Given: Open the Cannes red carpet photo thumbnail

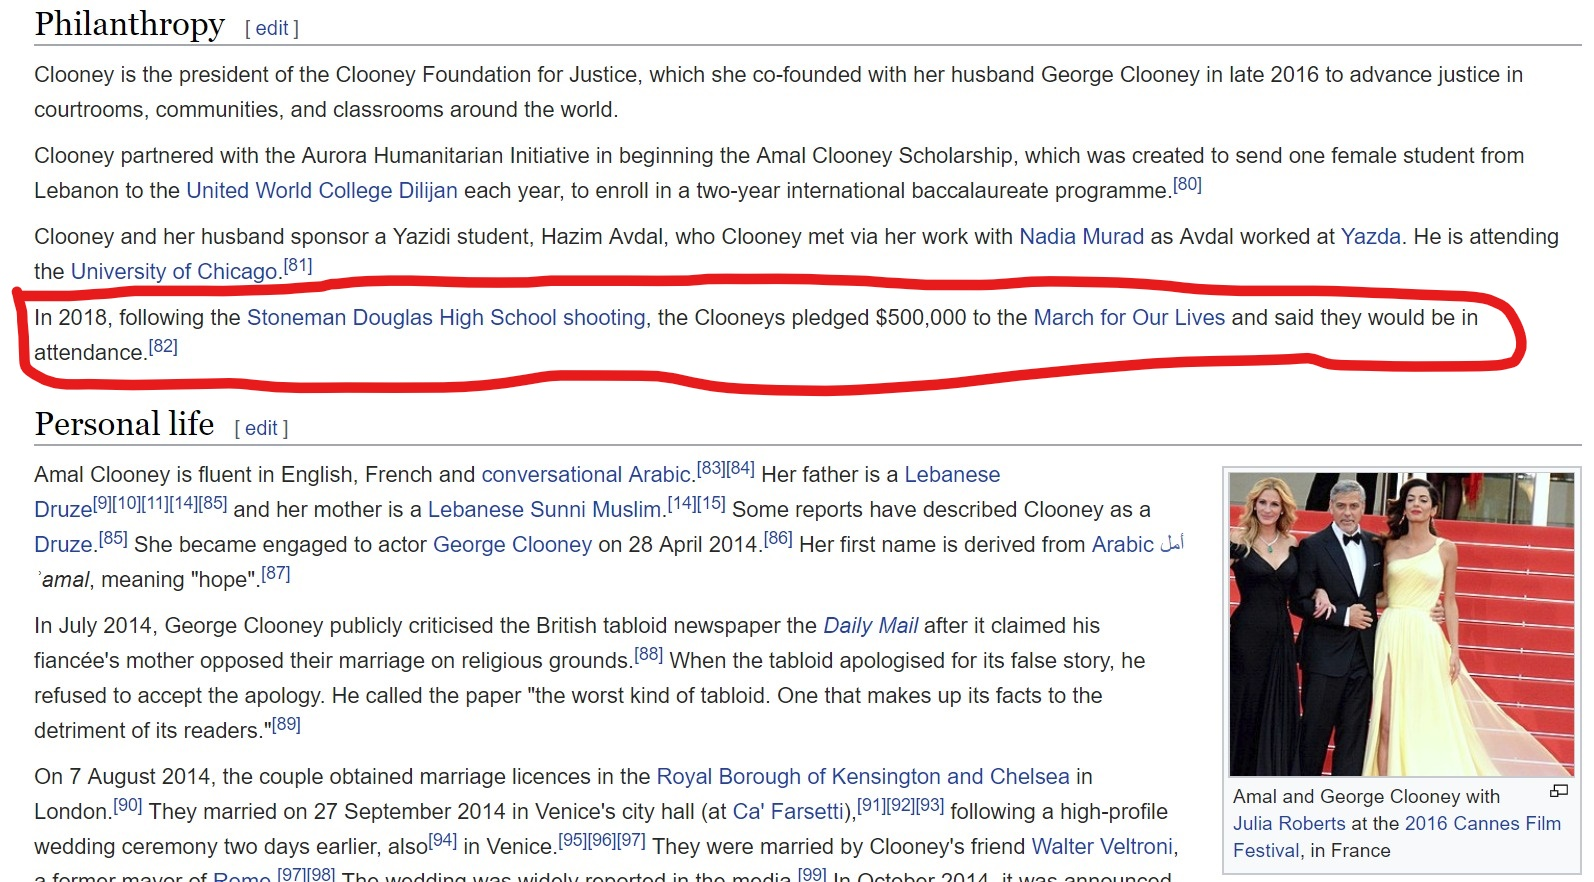Looking at the screenshot, I should coord(1401,624).
